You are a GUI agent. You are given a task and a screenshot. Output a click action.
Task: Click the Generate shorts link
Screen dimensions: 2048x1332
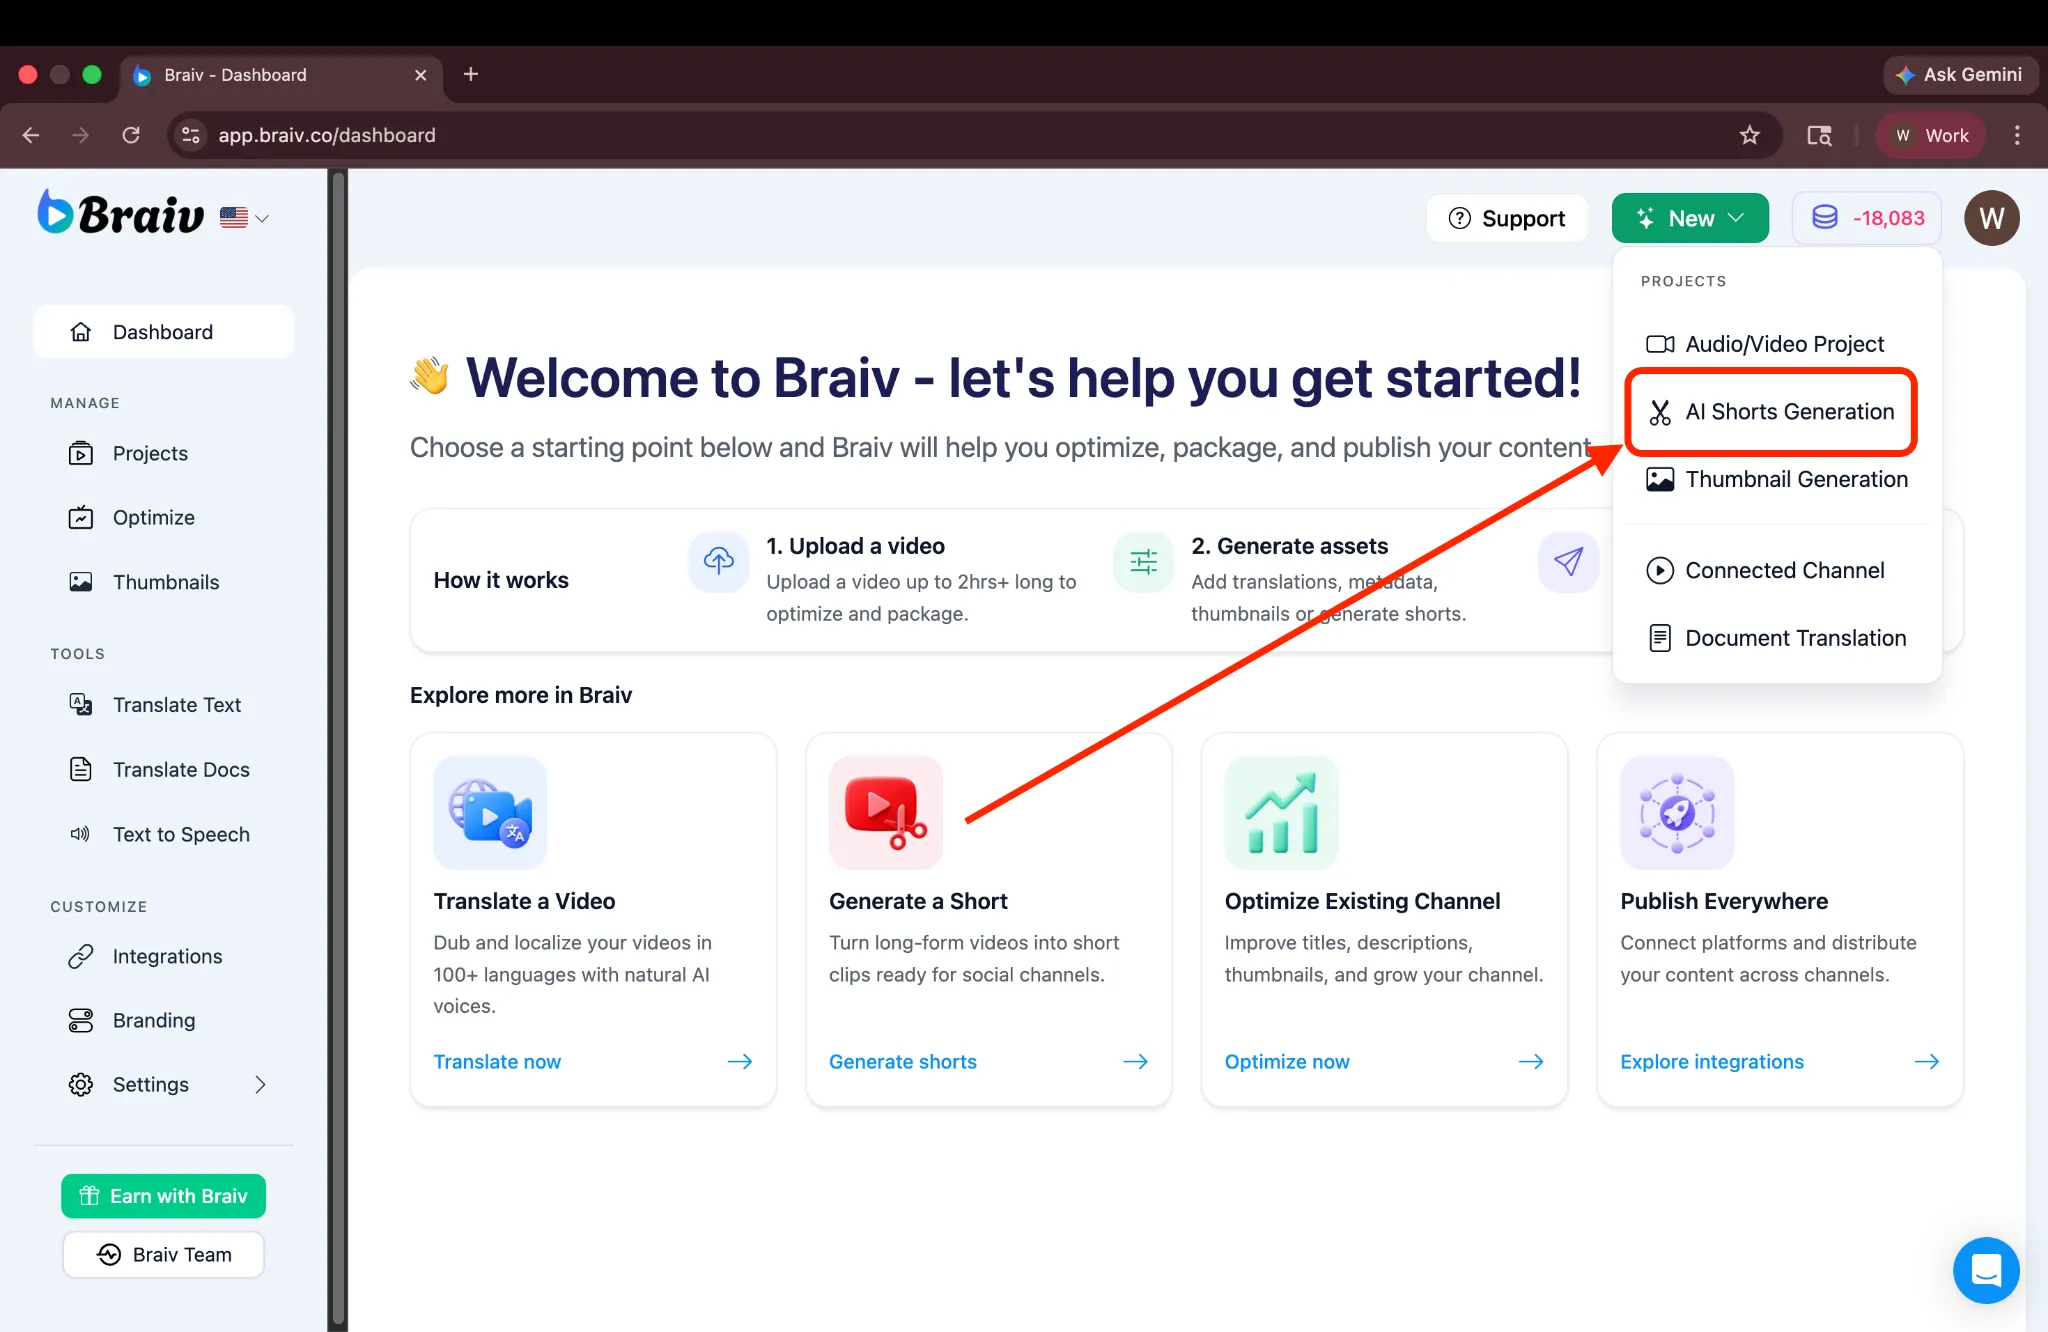point(903,1062)
